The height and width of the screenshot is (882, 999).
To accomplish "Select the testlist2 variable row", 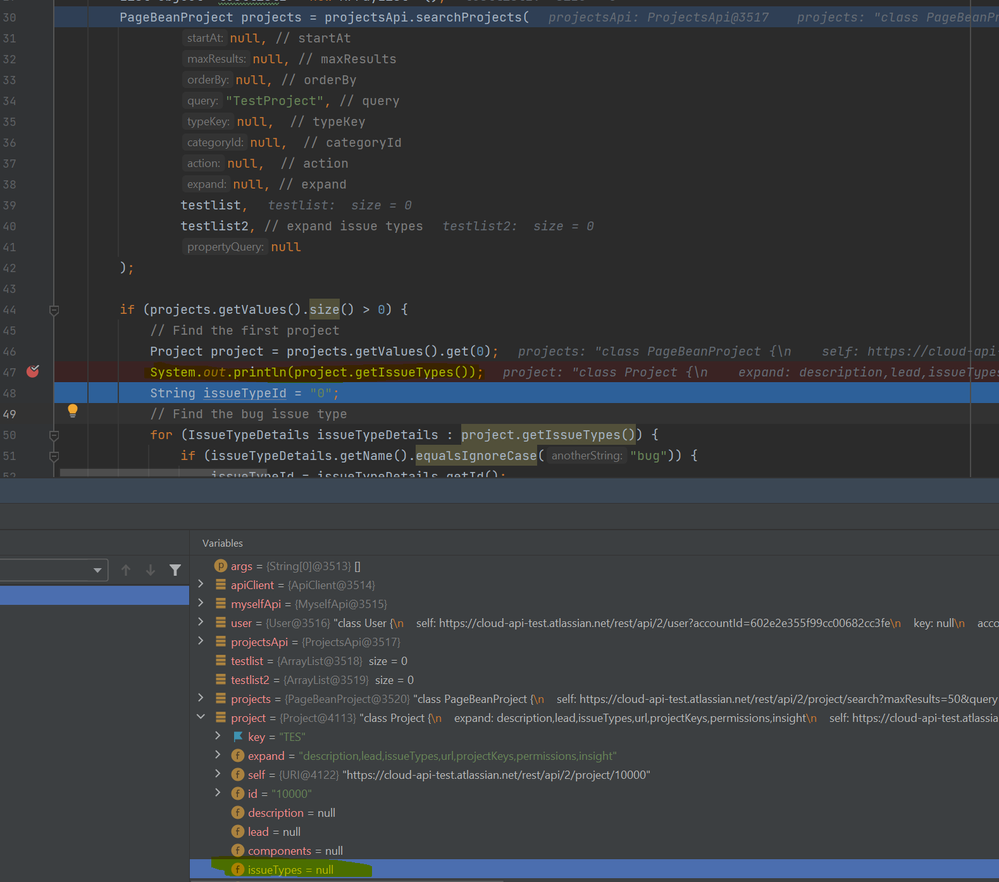I will (x=594, y=680).
